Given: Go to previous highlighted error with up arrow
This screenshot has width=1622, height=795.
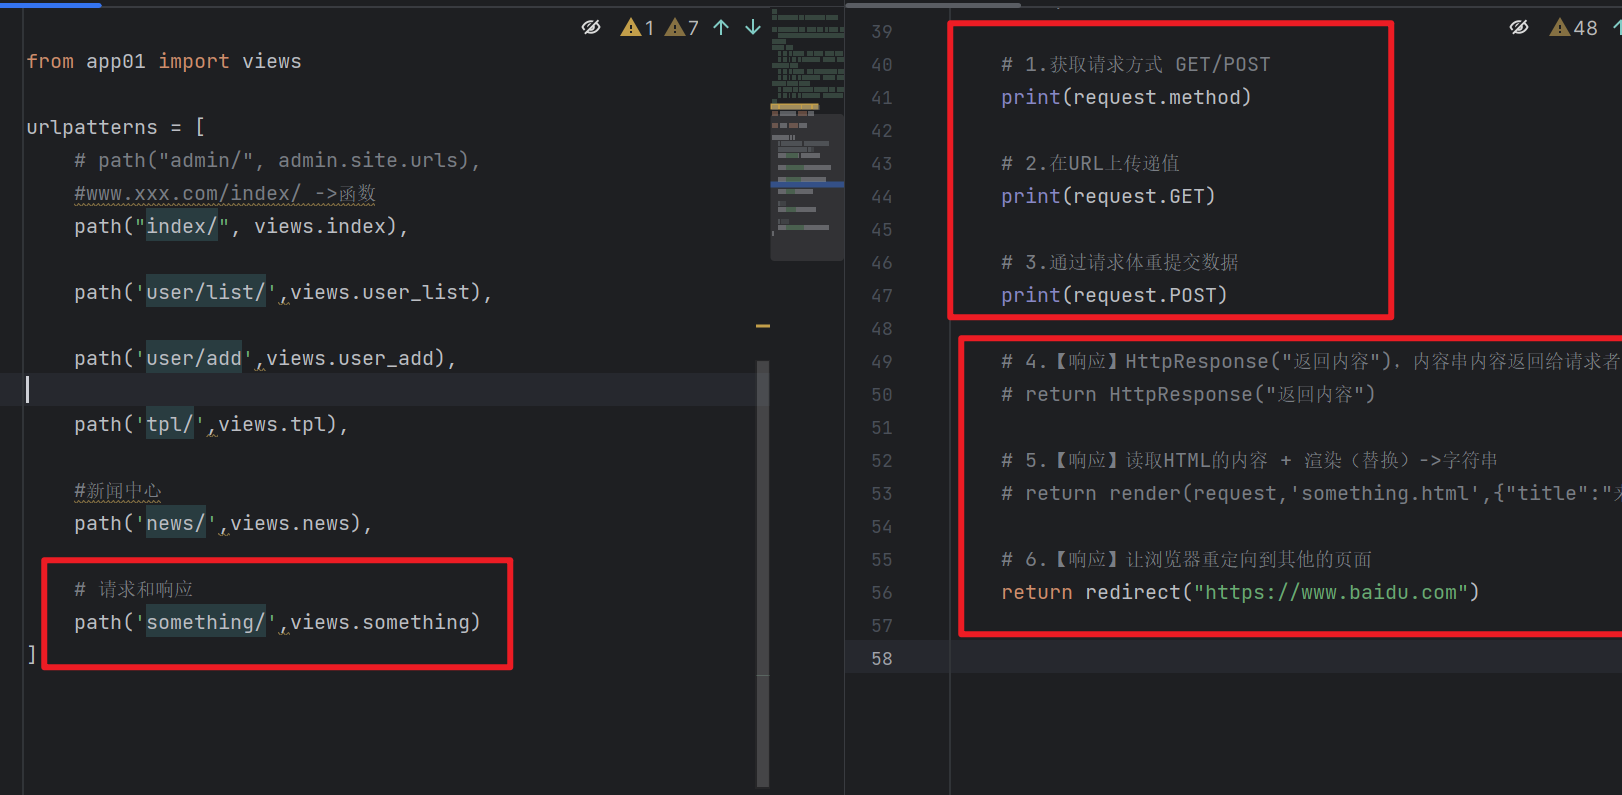Looking at the screenshot, I should (721, 27).
